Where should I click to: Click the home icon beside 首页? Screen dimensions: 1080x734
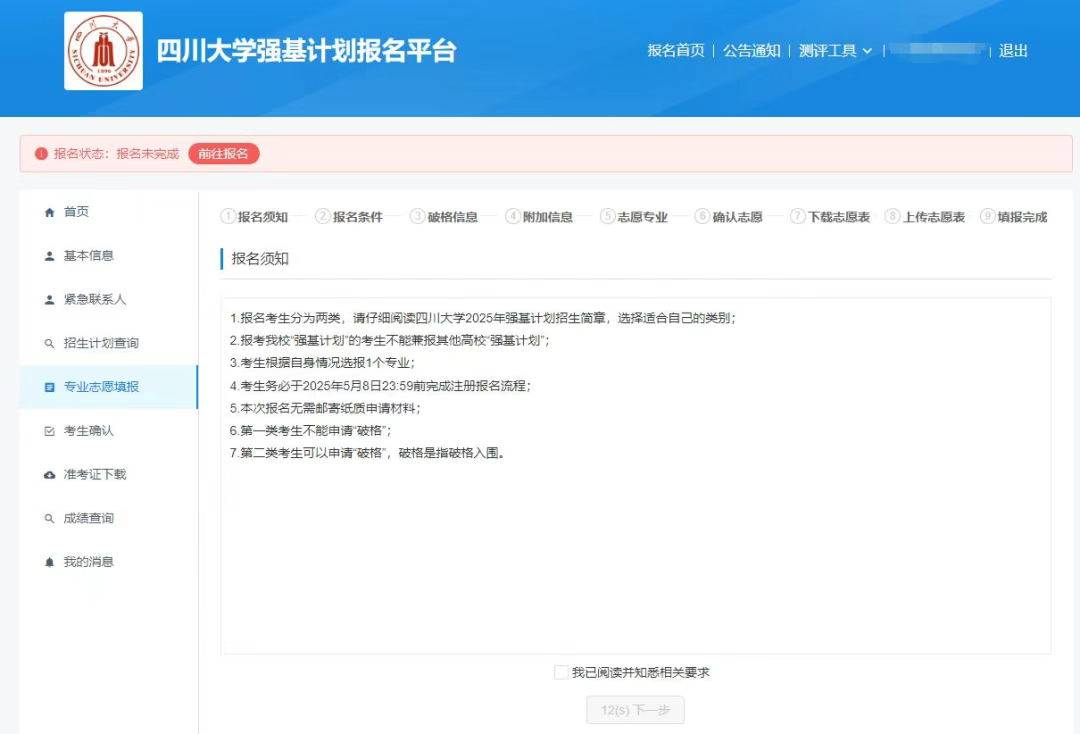[49, 212]
